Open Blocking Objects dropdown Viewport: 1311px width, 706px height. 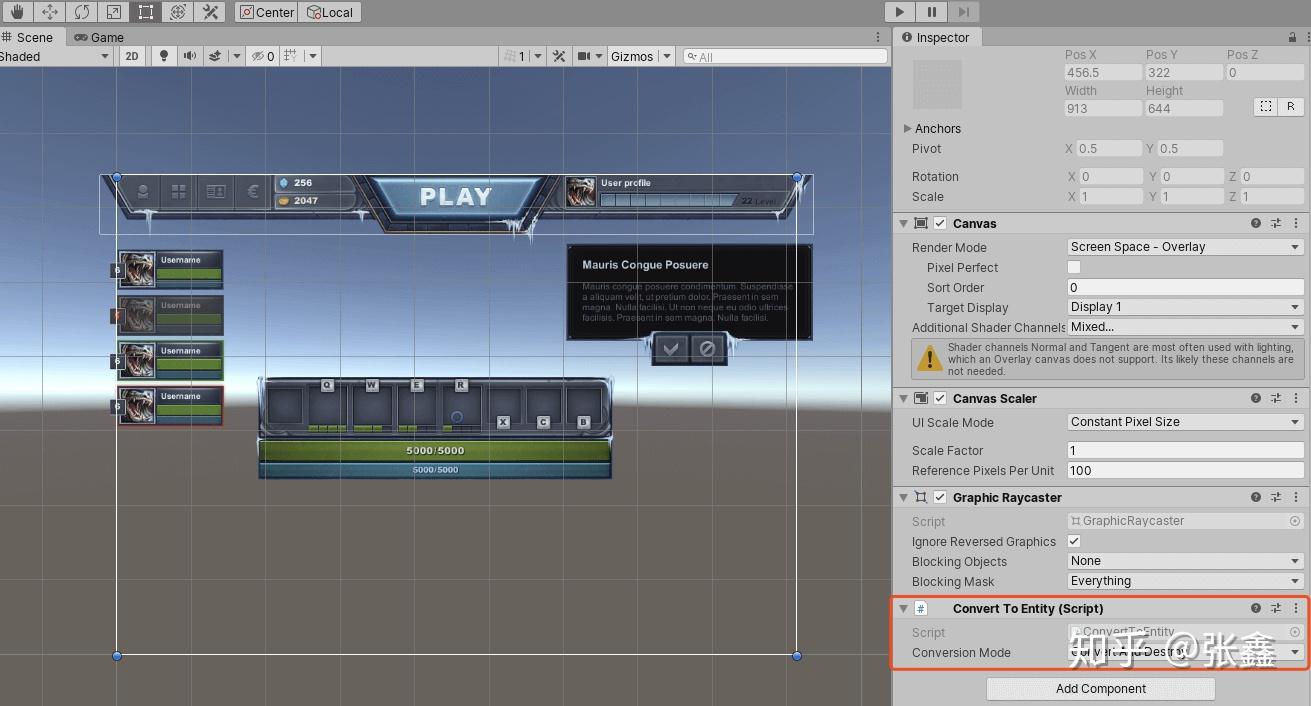click(1186, 561)
